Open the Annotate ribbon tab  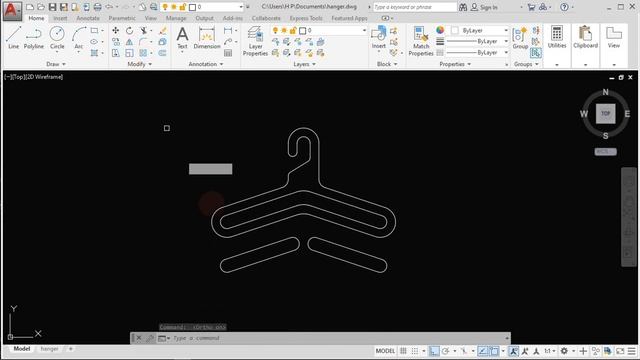88,18
